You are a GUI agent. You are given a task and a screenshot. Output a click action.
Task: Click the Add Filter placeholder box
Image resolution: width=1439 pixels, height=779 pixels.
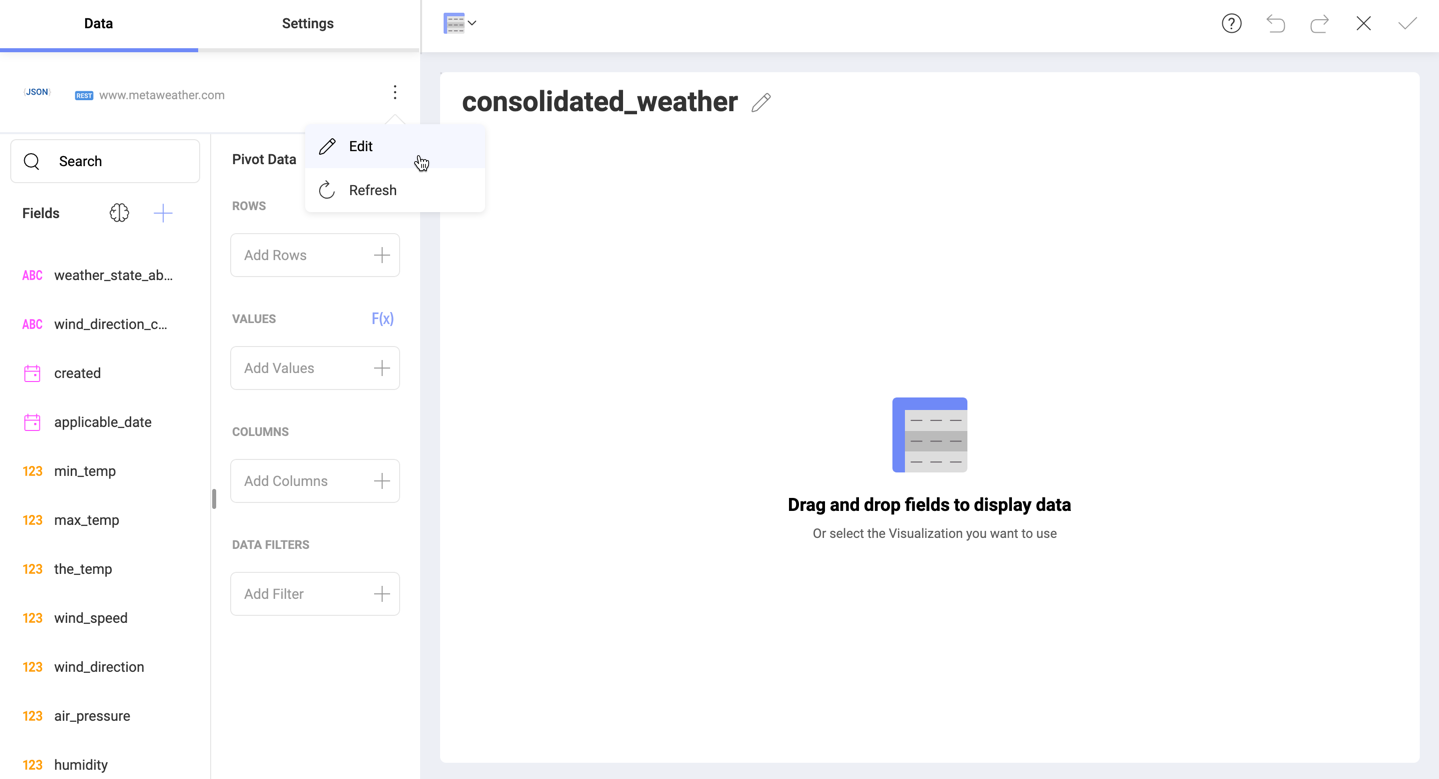[x=315, y=594]
